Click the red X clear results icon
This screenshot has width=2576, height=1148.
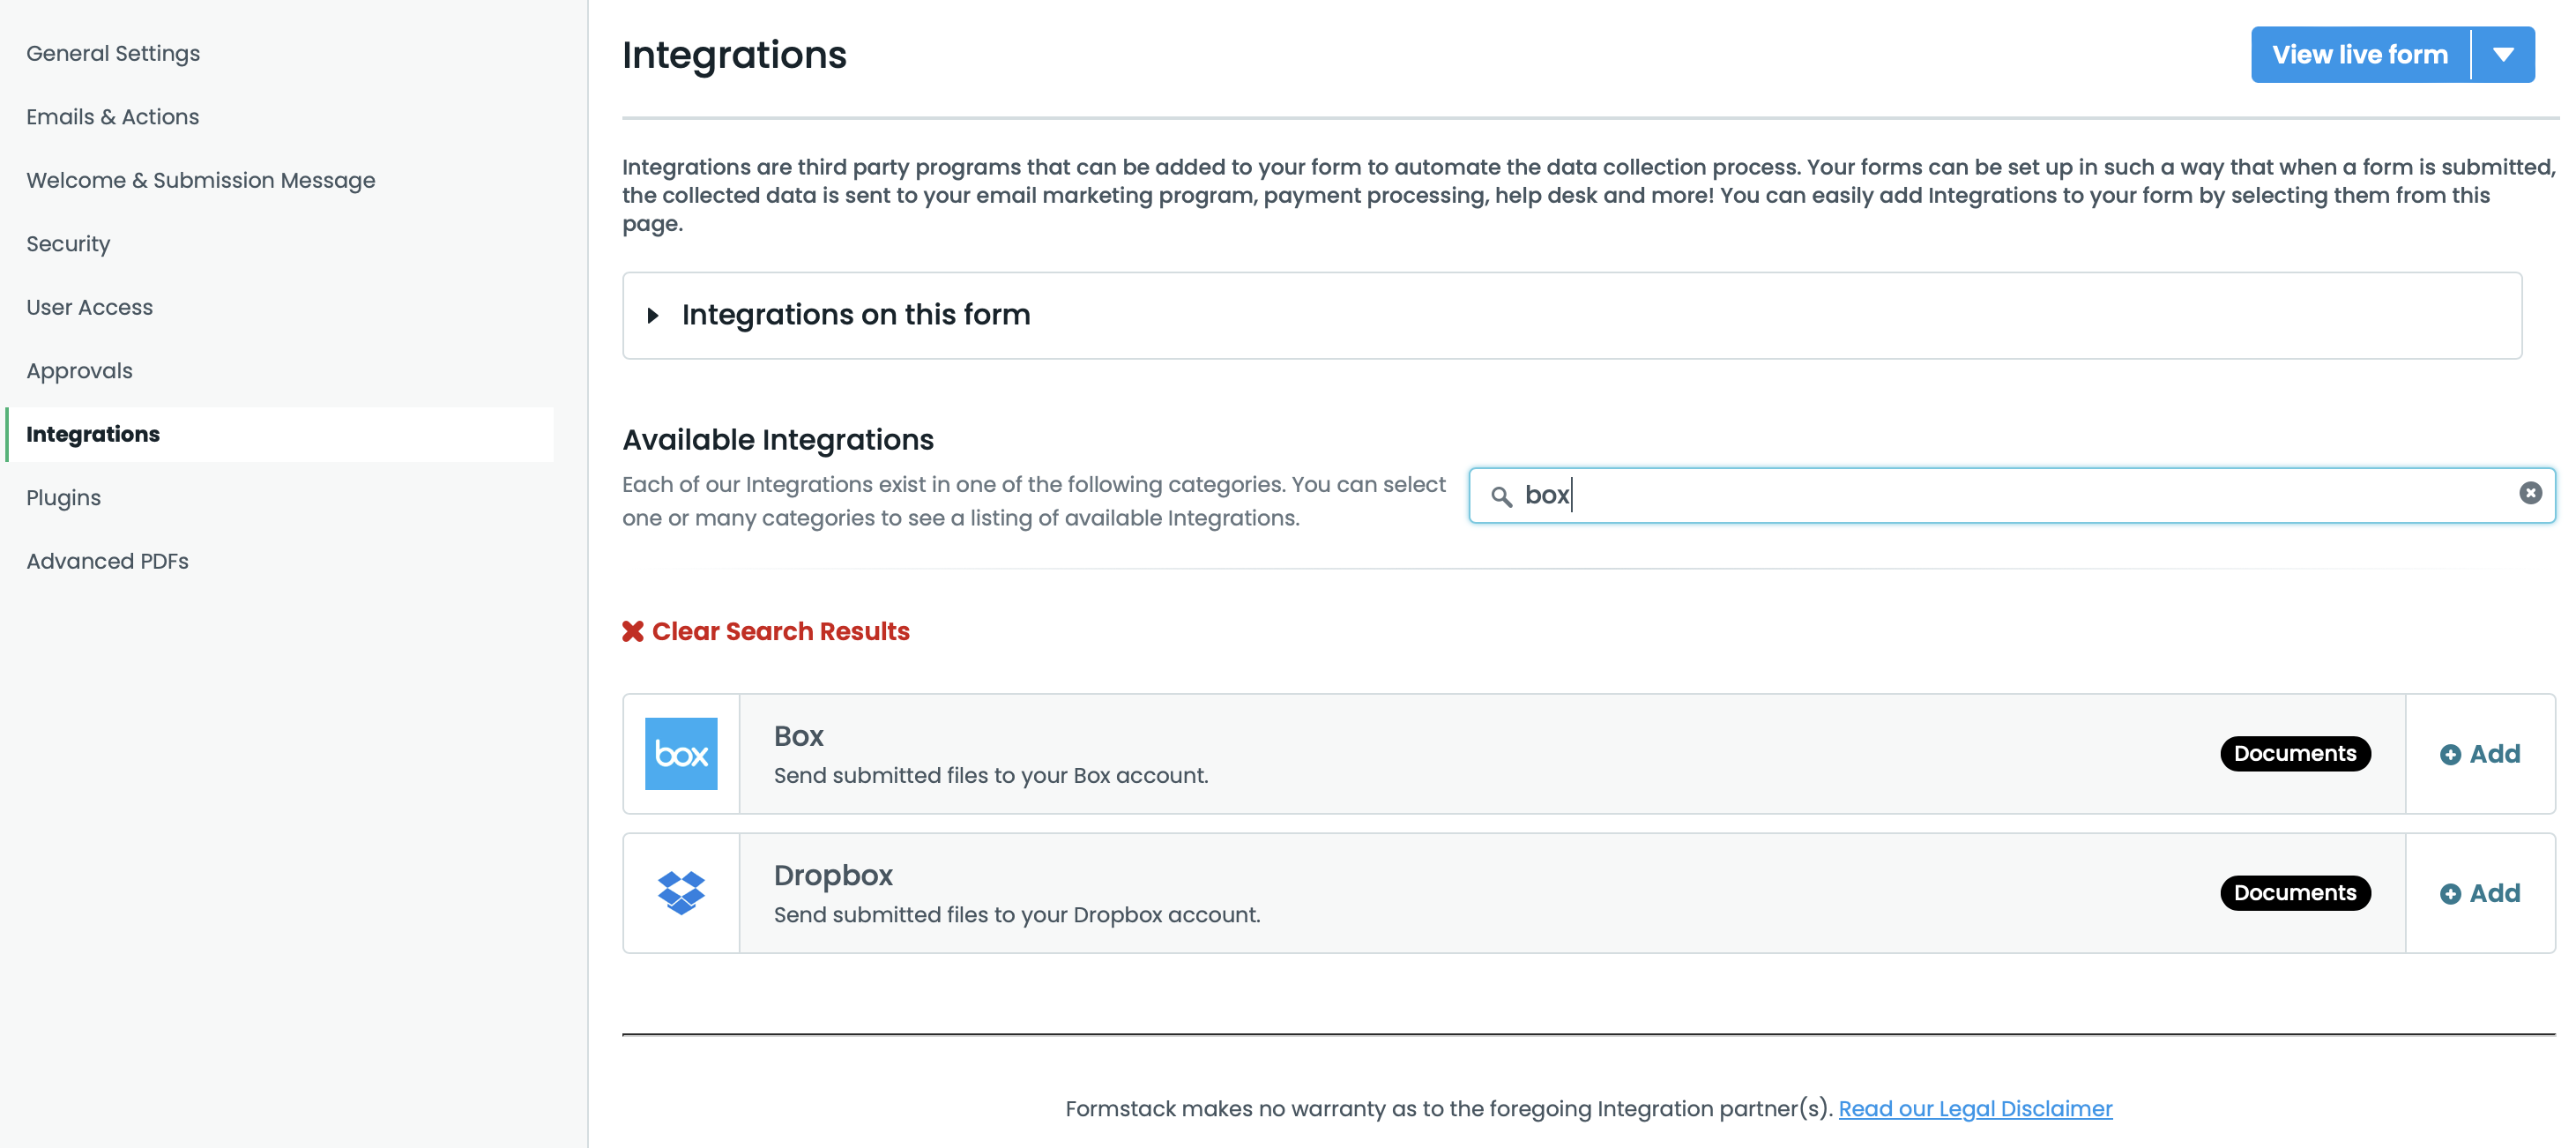[633, 631]
